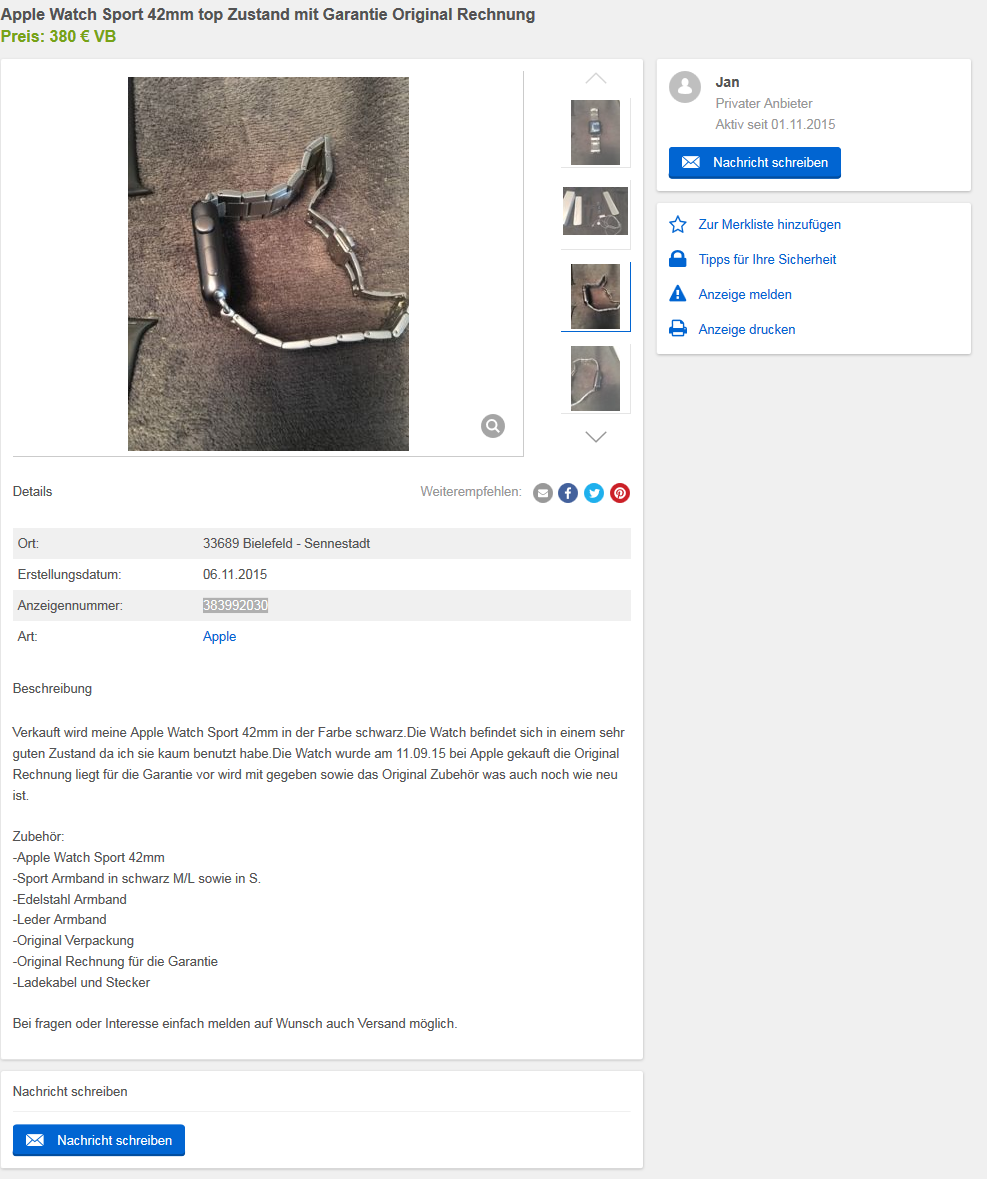Share the listing on Twitter

click(x=594, y=493)
